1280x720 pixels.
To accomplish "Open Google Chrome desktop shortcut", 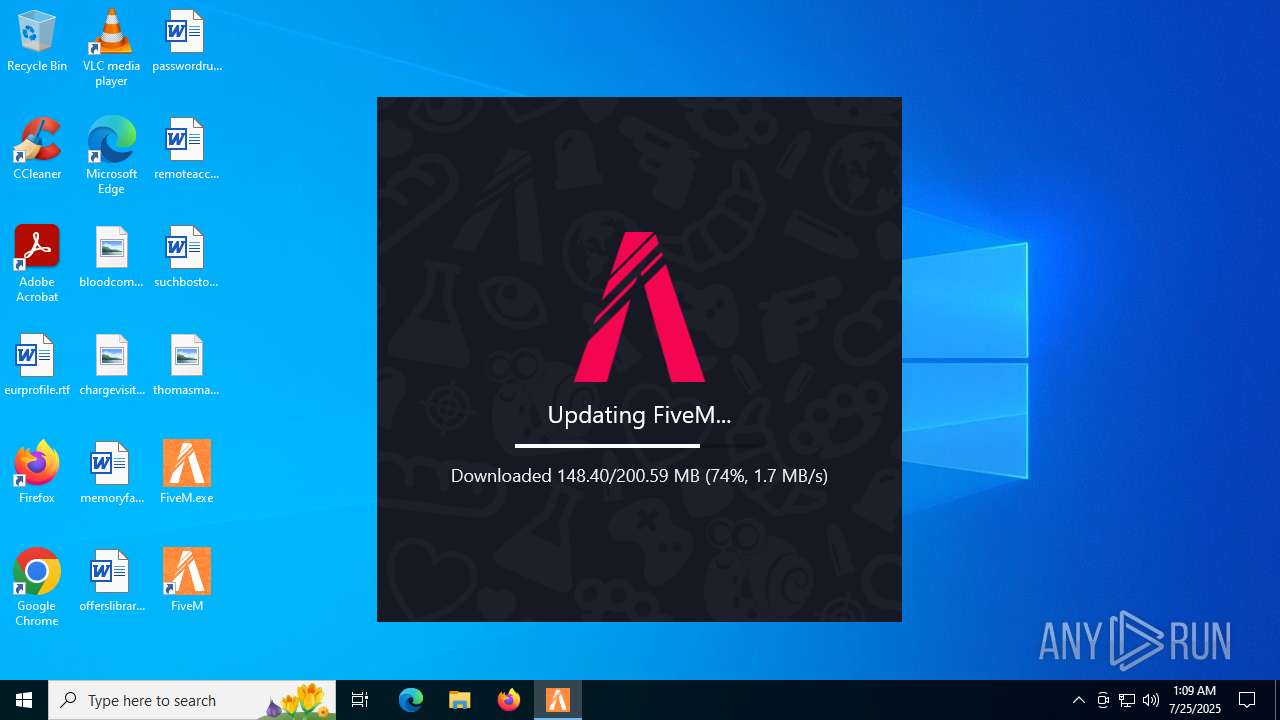I will [x=37, y=588].
